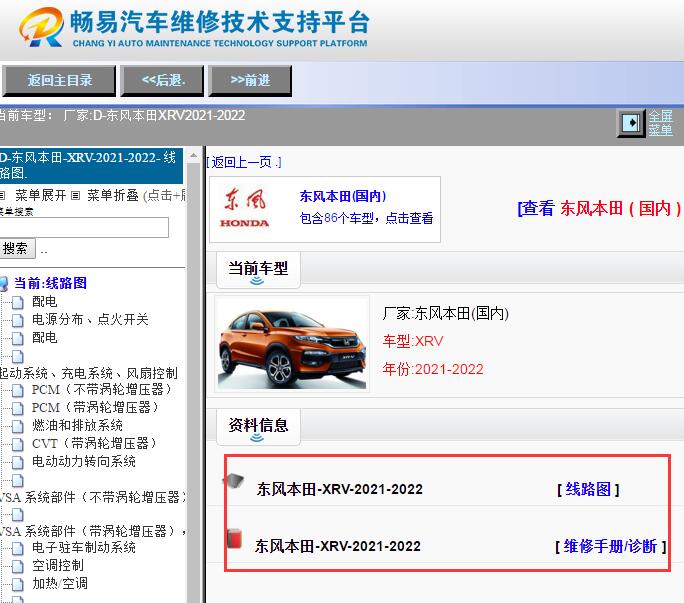This screenshot has height=603, width=684.
Task: Open the 当前车型 tab
Action: [x=258, y=268]
